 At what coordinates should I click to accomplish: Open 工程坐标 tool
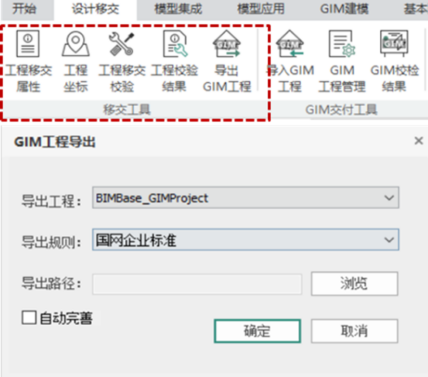[76, 61]
